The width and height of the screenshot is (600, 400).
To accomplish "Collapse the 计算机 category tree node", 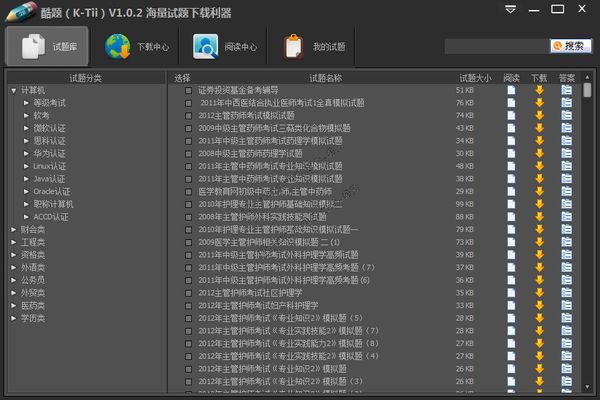I will click(14, 91).
